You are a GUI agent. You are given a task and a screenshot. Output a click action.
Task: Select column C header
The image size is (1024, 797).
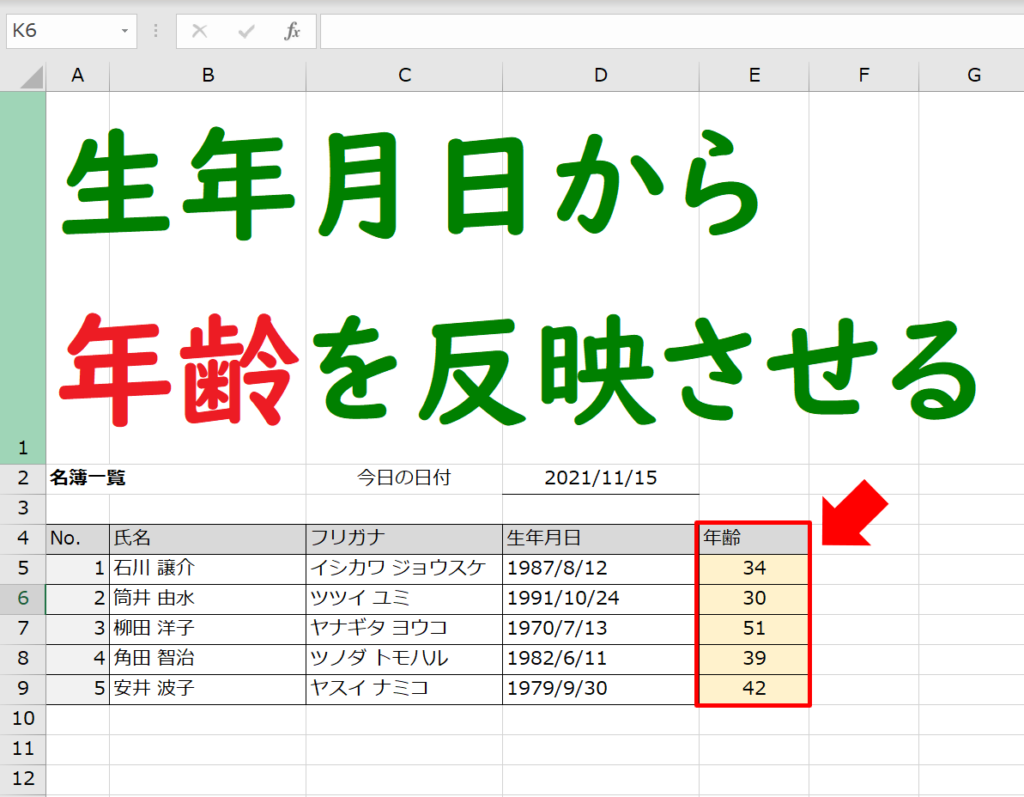[x=404, y=75]
